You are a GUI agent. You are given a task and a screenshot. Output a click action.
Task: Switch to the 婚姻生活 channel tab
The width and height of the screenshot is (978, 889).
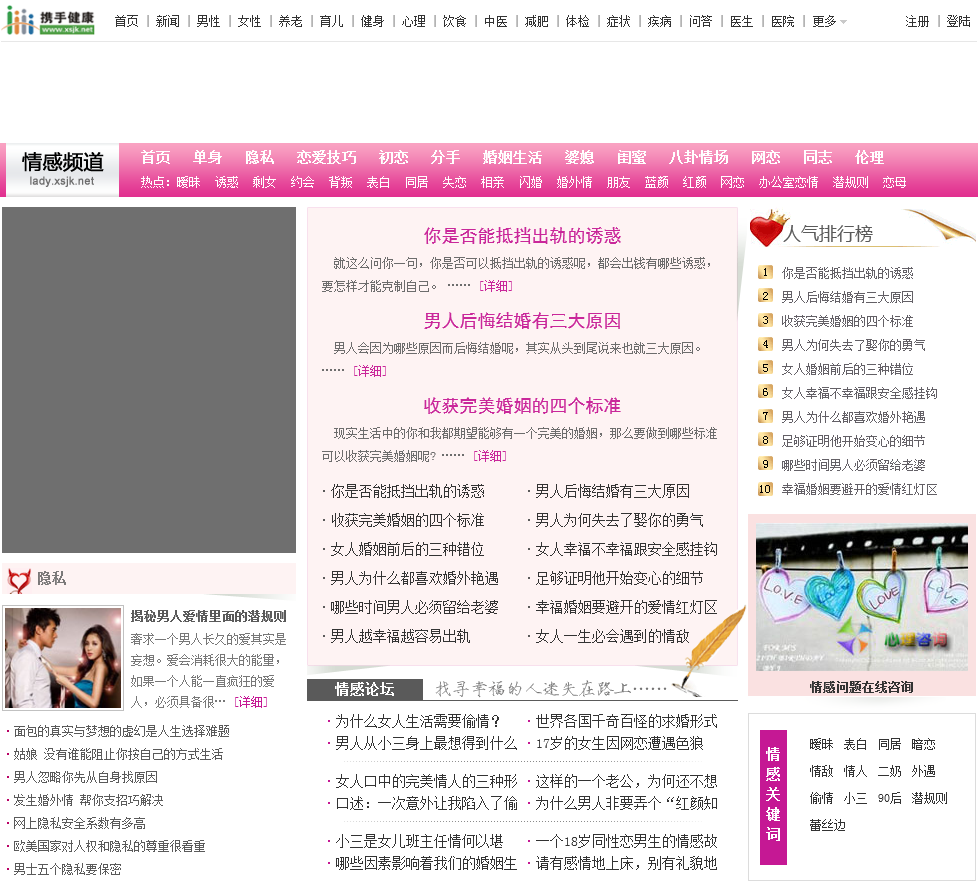(x=512, y=157)
